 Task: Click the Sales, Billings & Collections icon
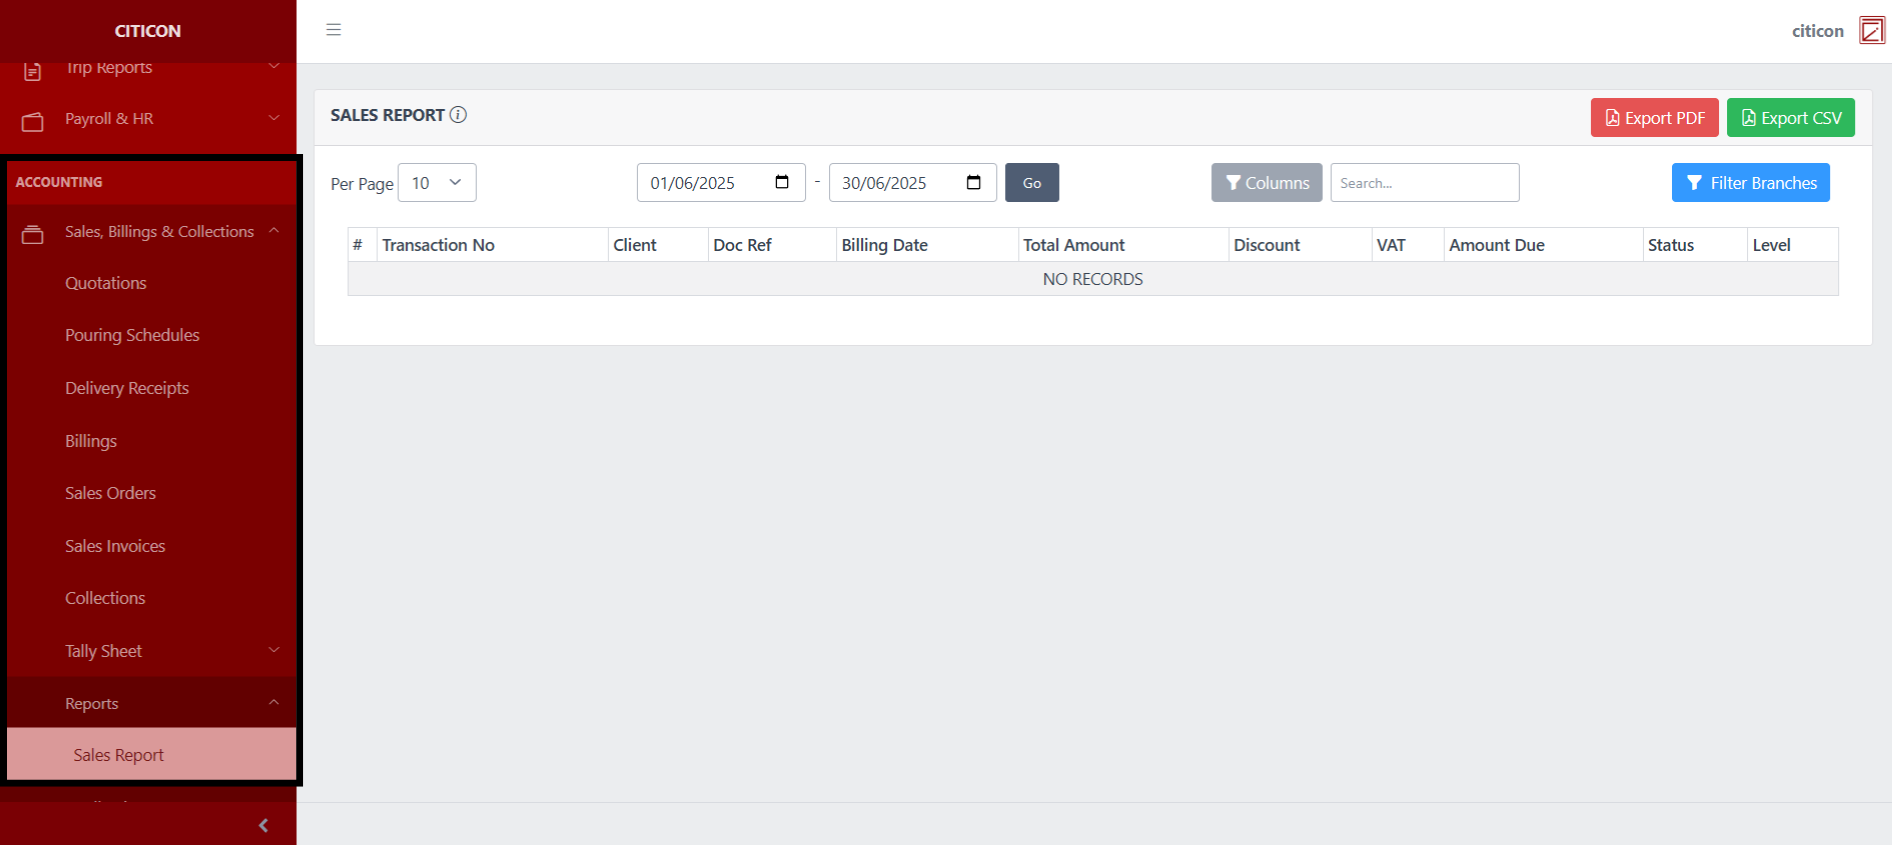click(33, 234)
